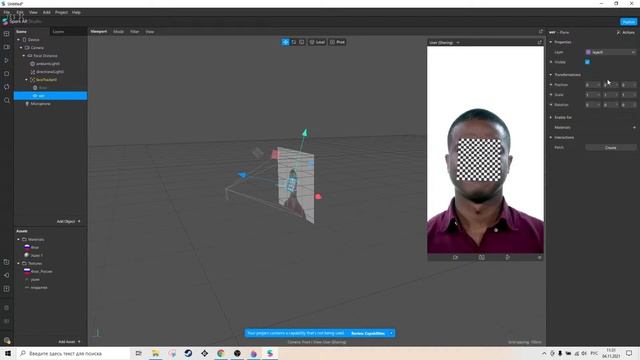Pop out the viewport panel
Image resolution: width=640 pixels, height=360 pixels.
541,31
